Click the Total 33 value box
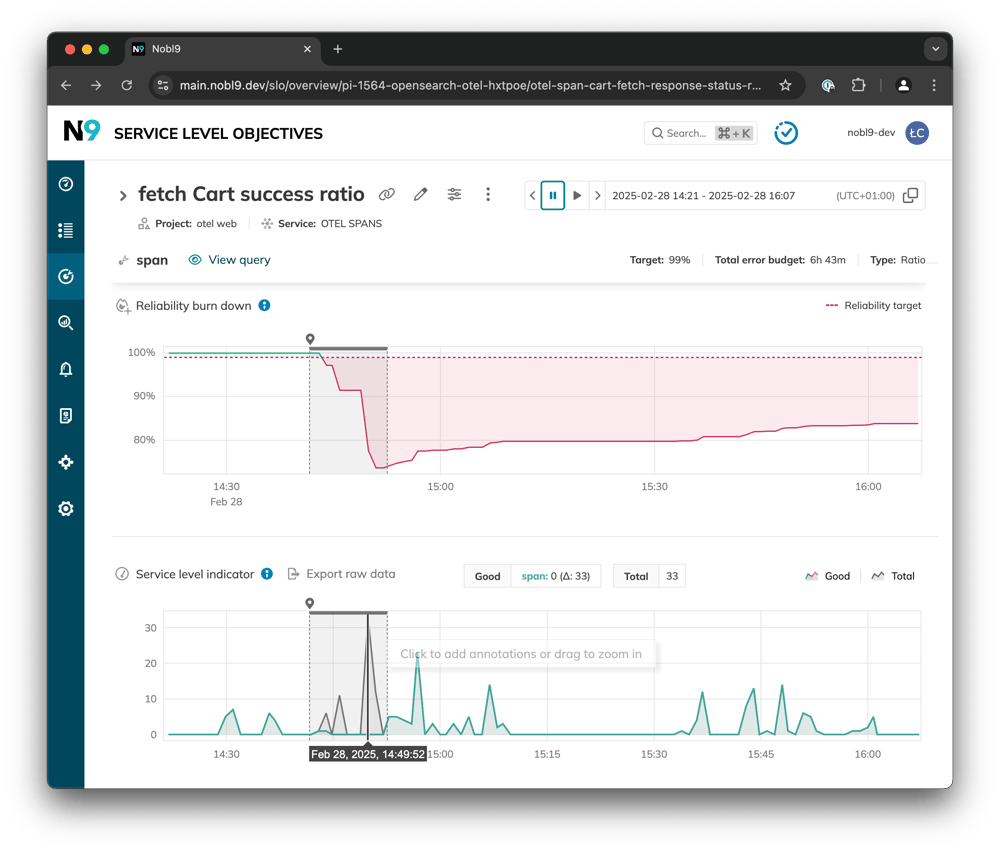Viewport: 1000px width, 851px height. [649, 576]
